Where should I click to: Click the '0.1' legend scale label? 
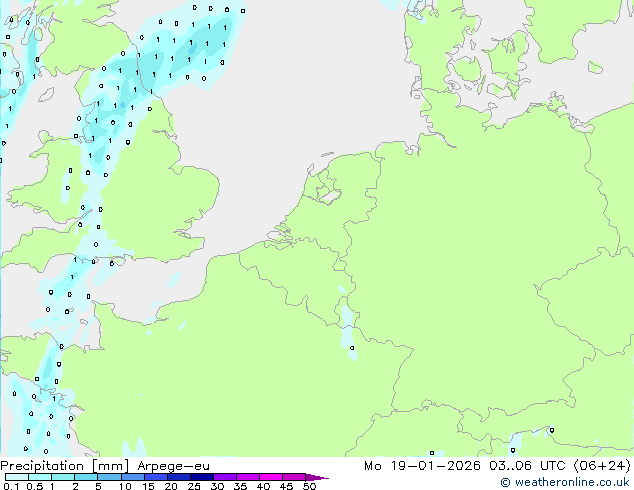click(11, 486)
